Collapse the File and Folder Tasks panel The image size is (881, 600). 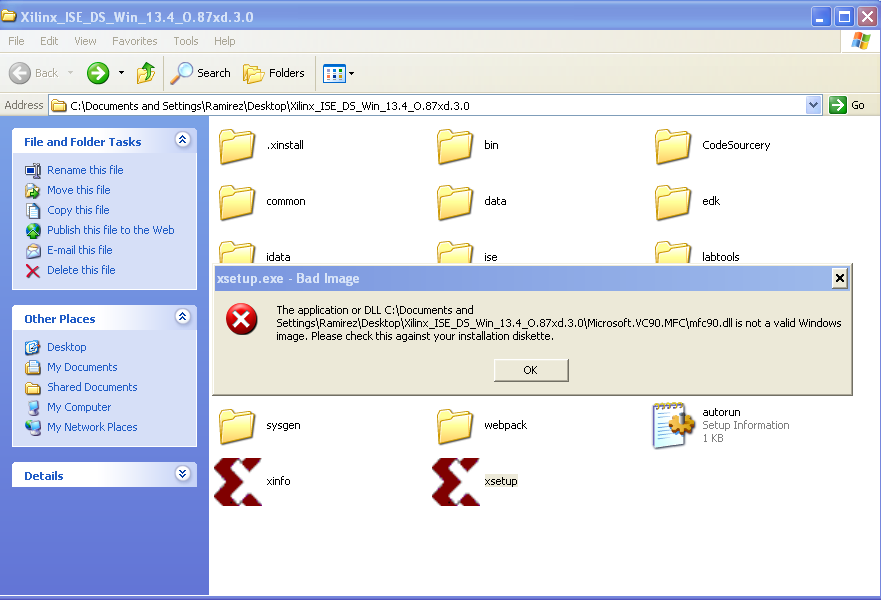pyautogui.click(x=182, y=140)
